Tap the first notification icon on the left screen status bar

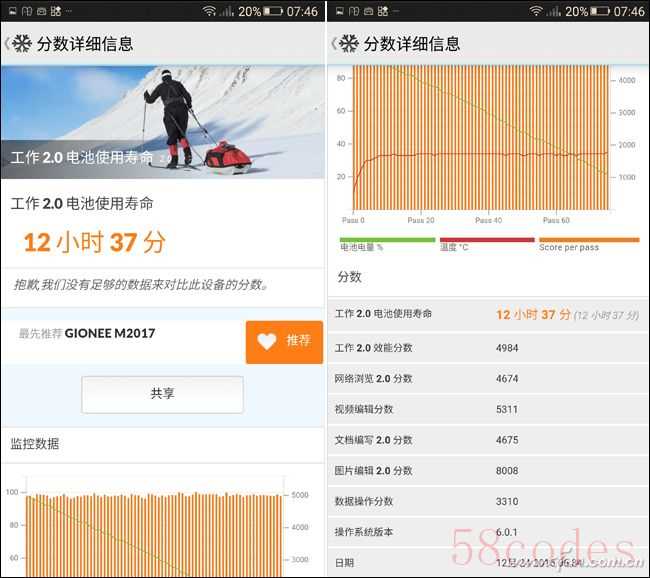tap(13, 11)
